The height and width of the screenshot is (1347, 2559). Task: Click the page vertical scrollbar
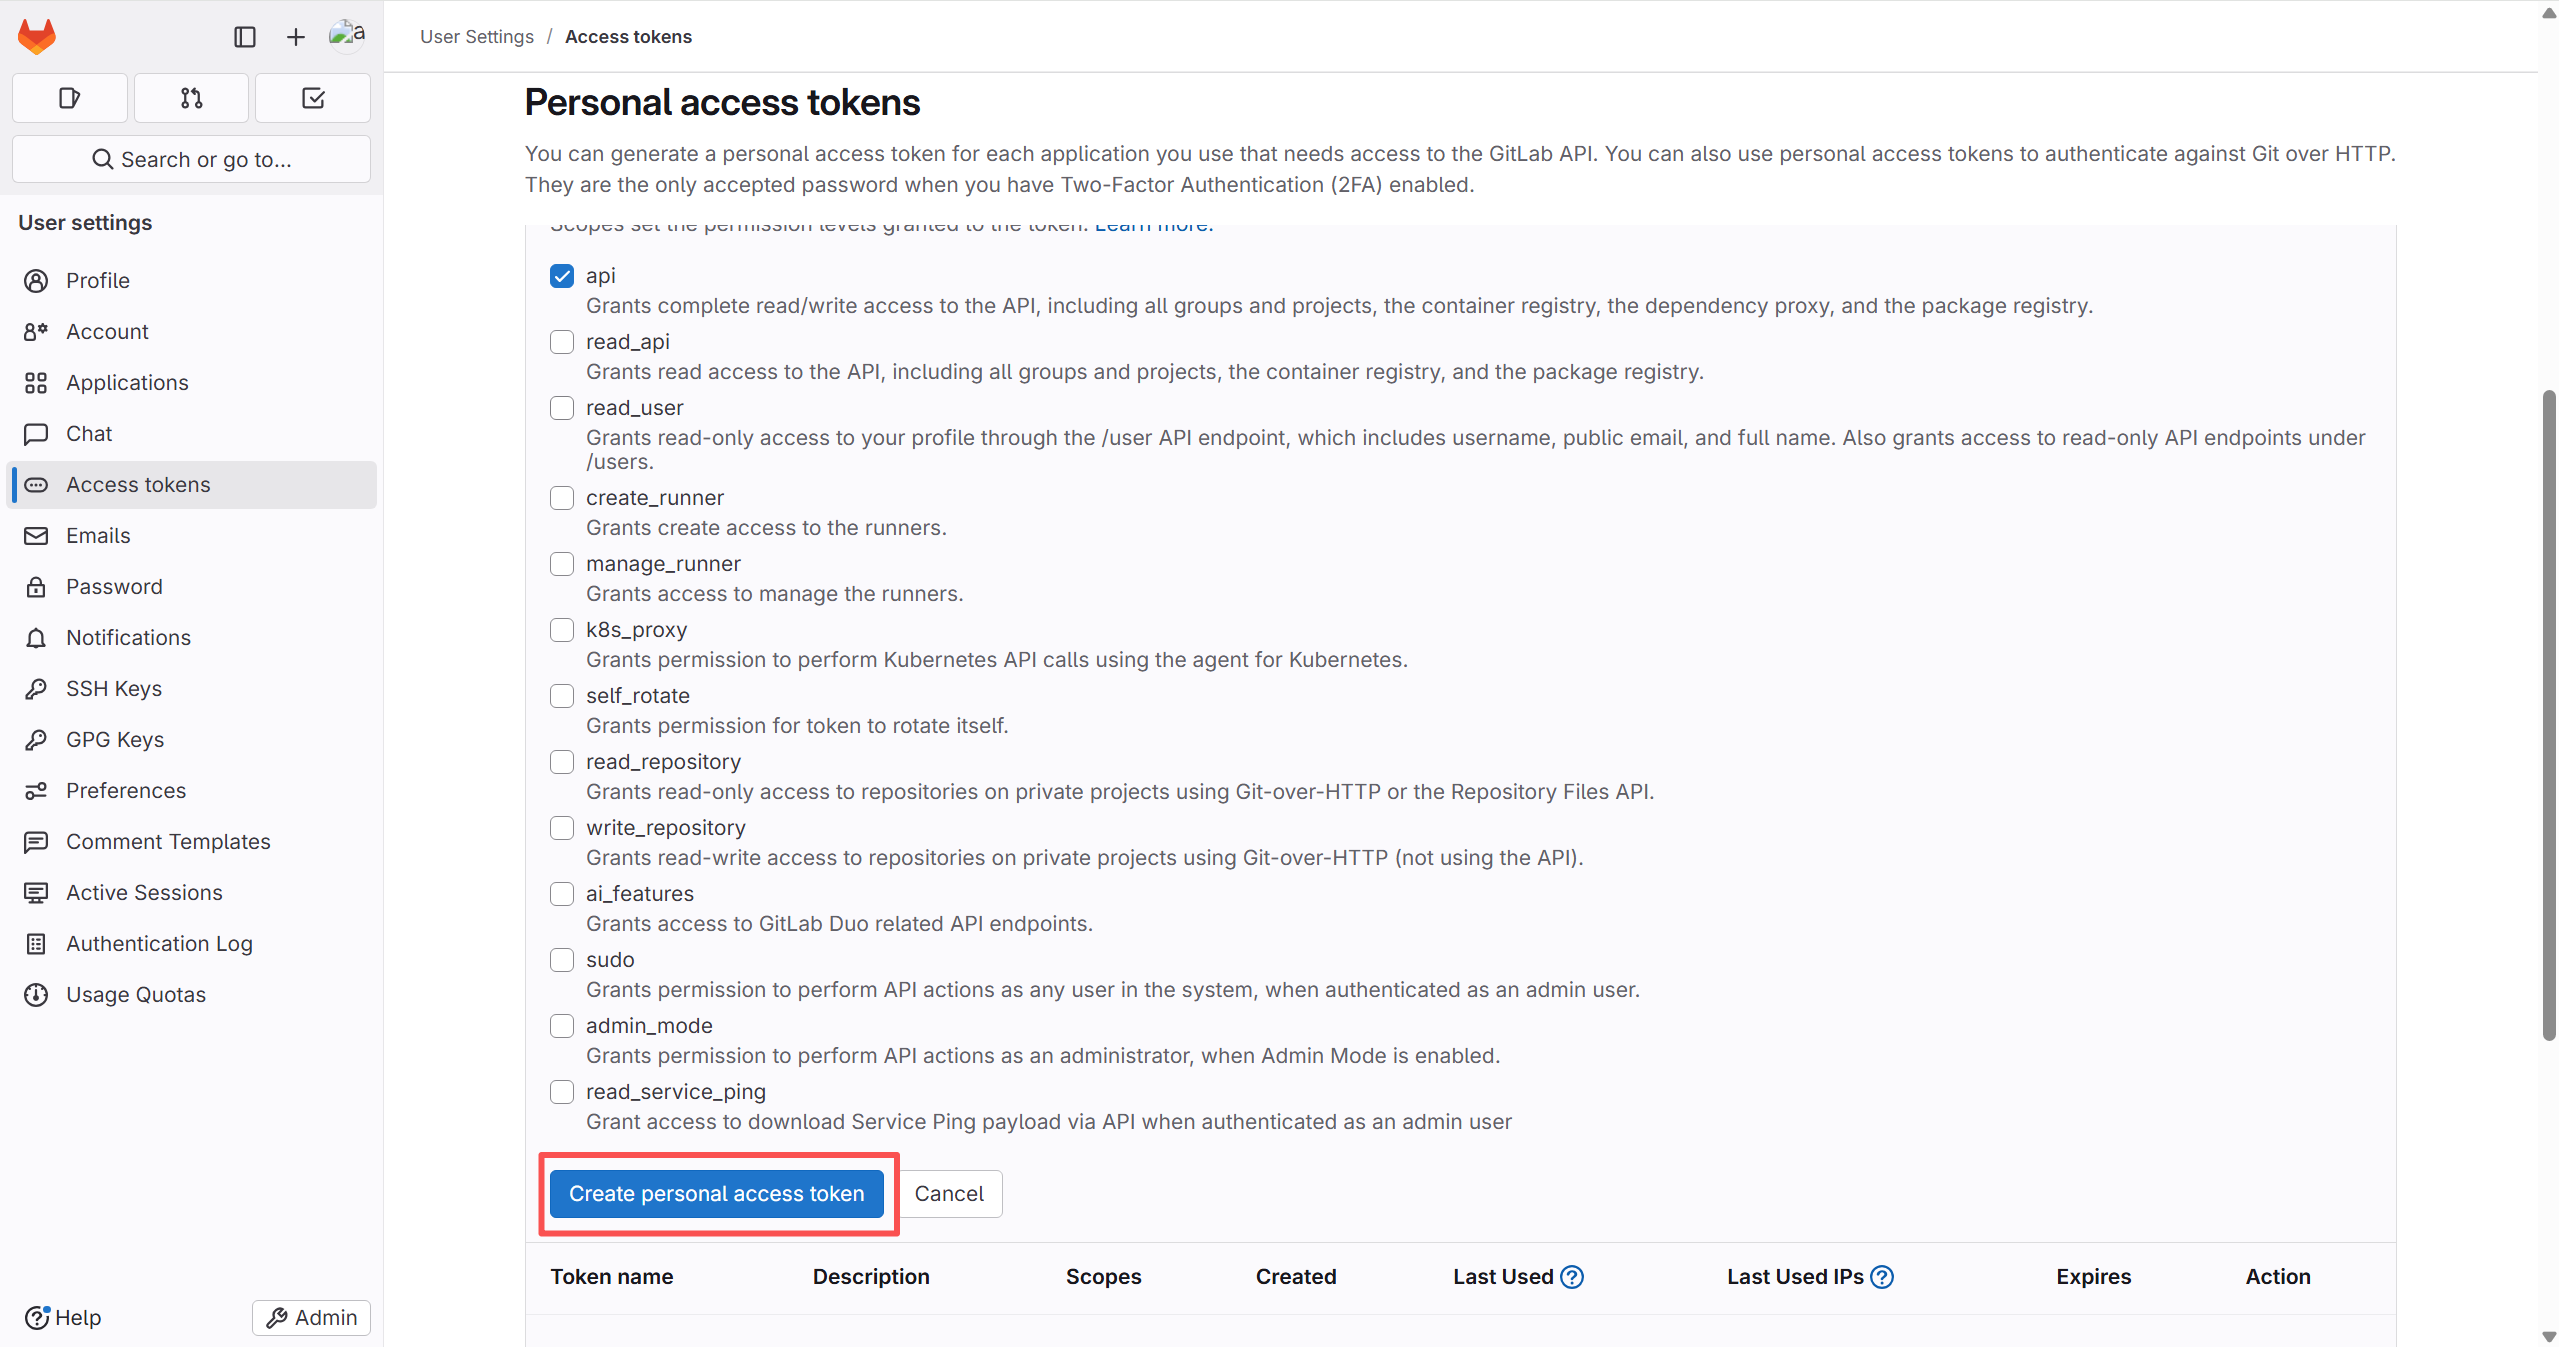pos(2549,715)
